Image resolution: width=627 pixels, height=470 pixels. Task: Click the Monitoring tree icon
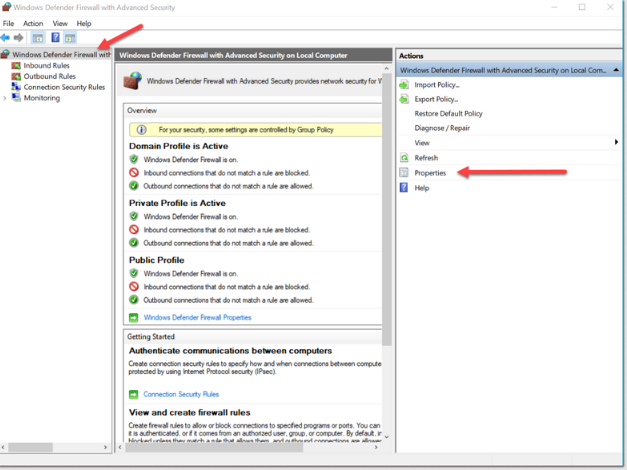click(16, 98)
